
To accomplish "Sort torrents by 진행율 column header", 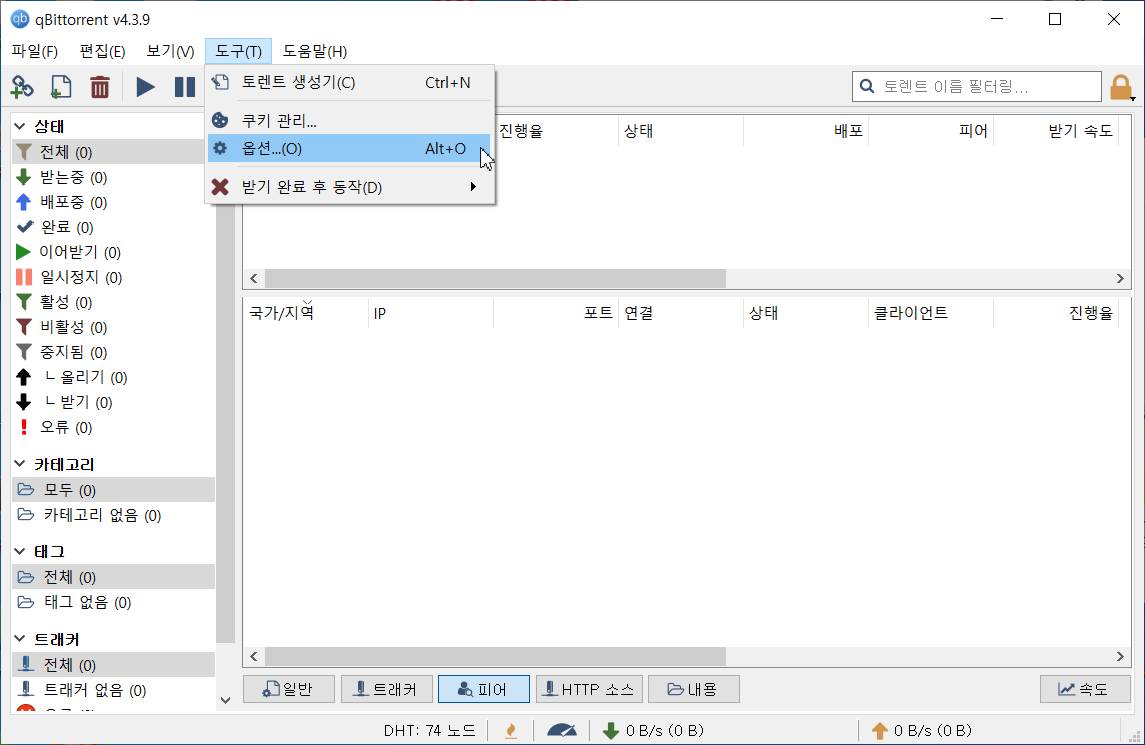I will click(556, 131).
